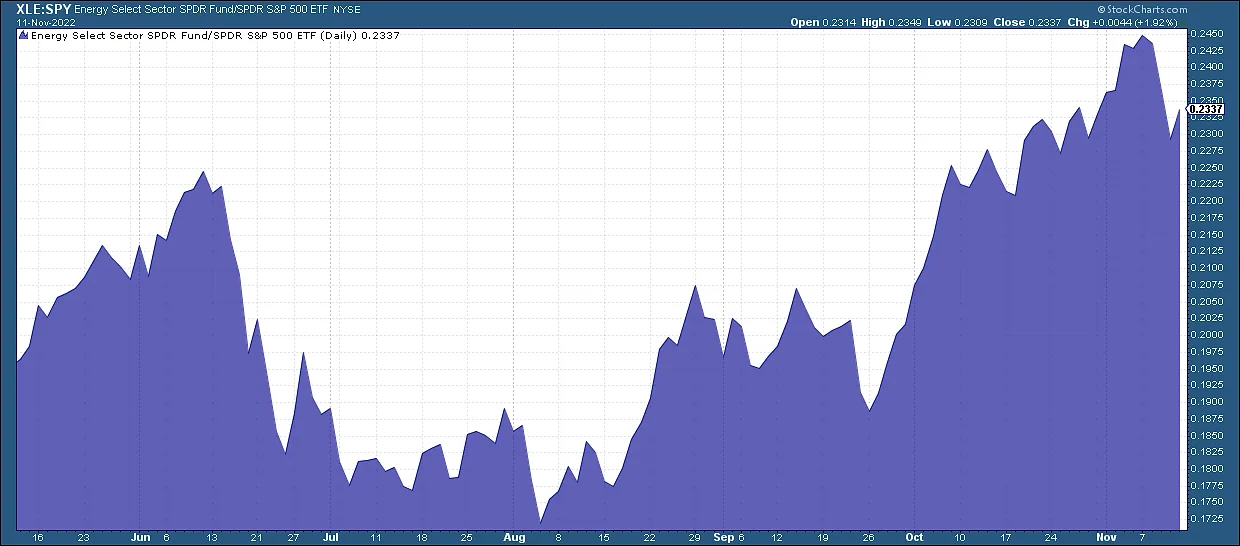
Task: Click the 23 date label on the axis
Action: coord(84,537)
